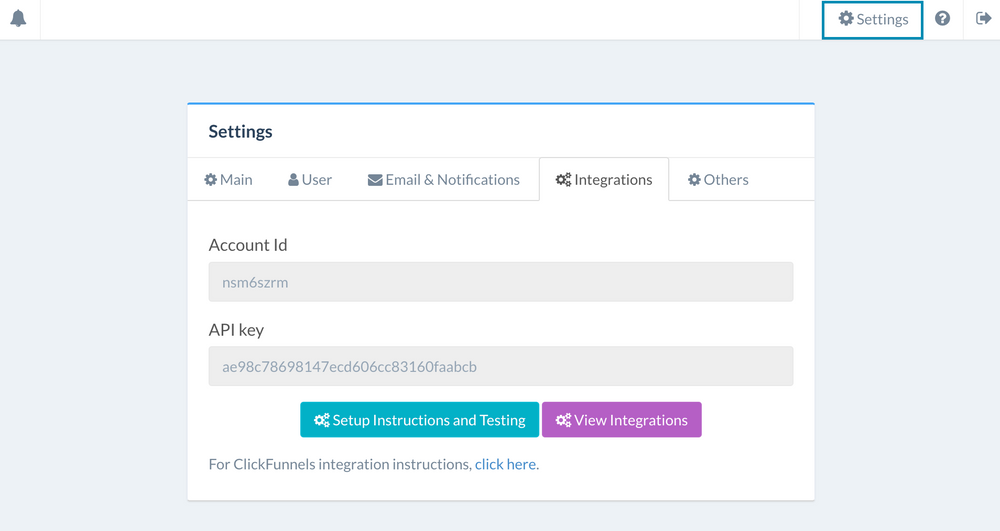This screenshot has height=531, width=1000.
Task: Click the person icon on User tab
Action: tap(293, 180)
